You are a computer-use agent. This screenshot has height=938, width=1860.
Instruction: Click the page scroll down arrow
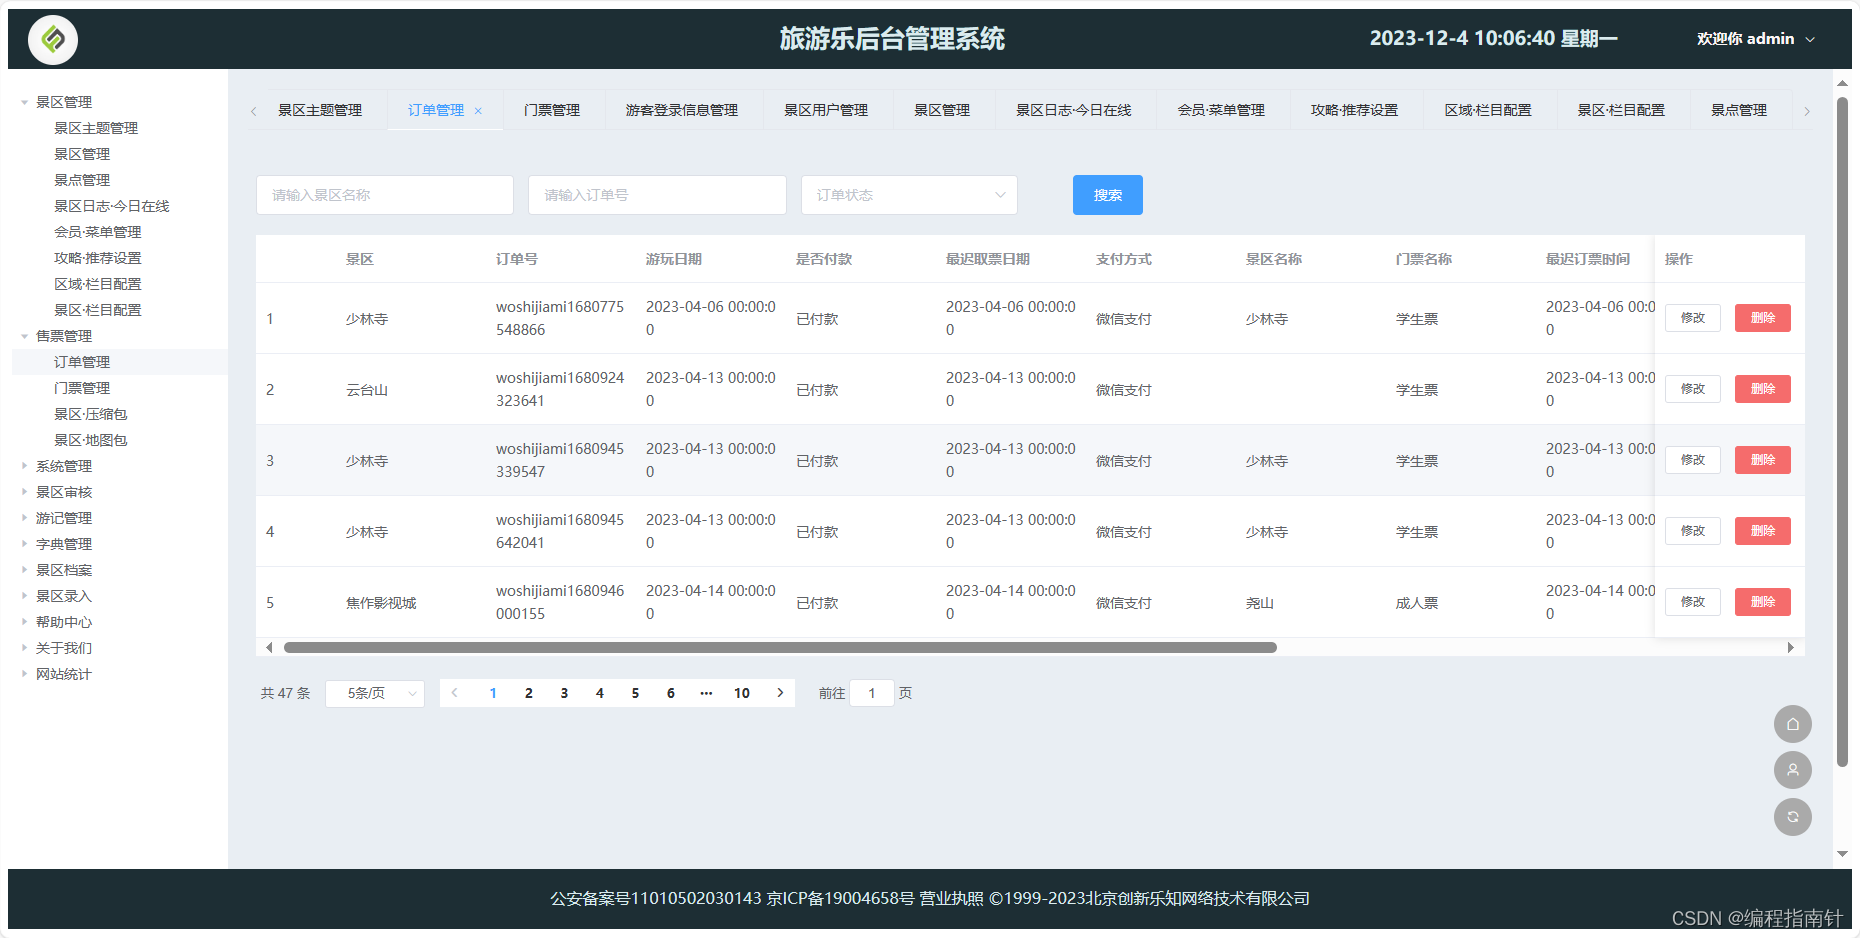(x=1842, y=855)
